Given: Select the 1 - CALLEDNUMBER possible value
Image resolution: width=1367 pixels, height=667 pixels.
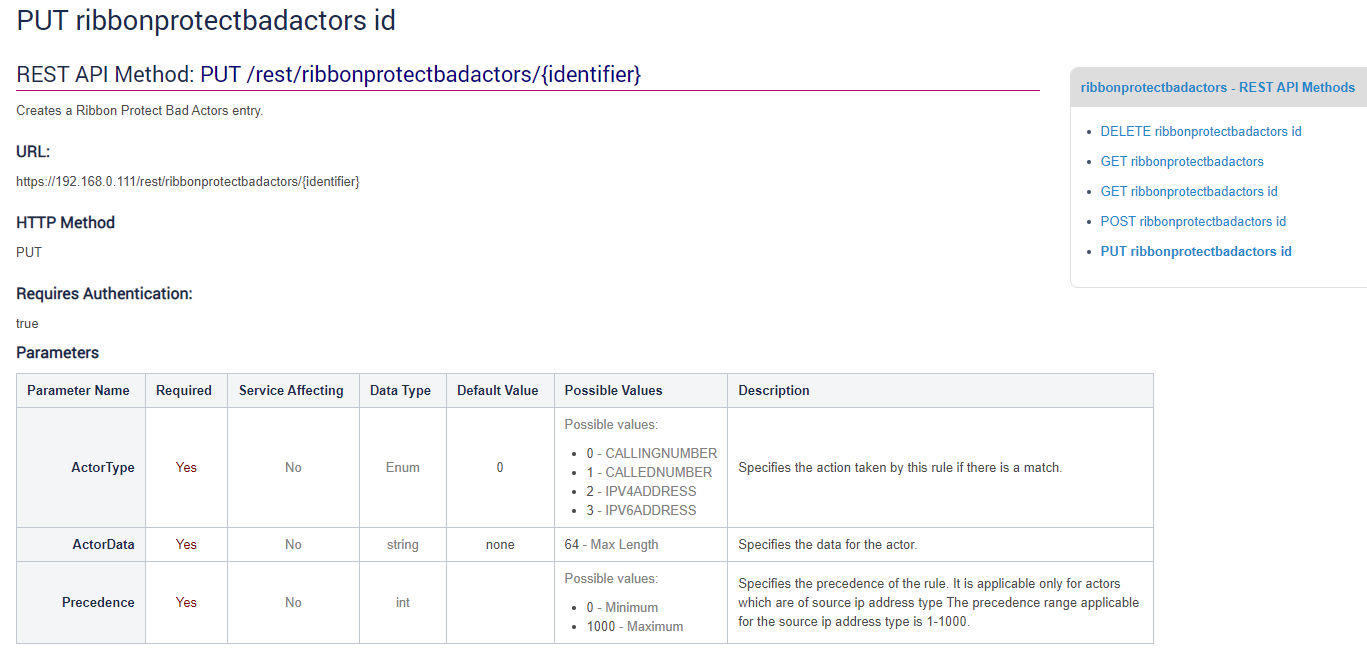Looking at the screenshot, I should (643, 472).
